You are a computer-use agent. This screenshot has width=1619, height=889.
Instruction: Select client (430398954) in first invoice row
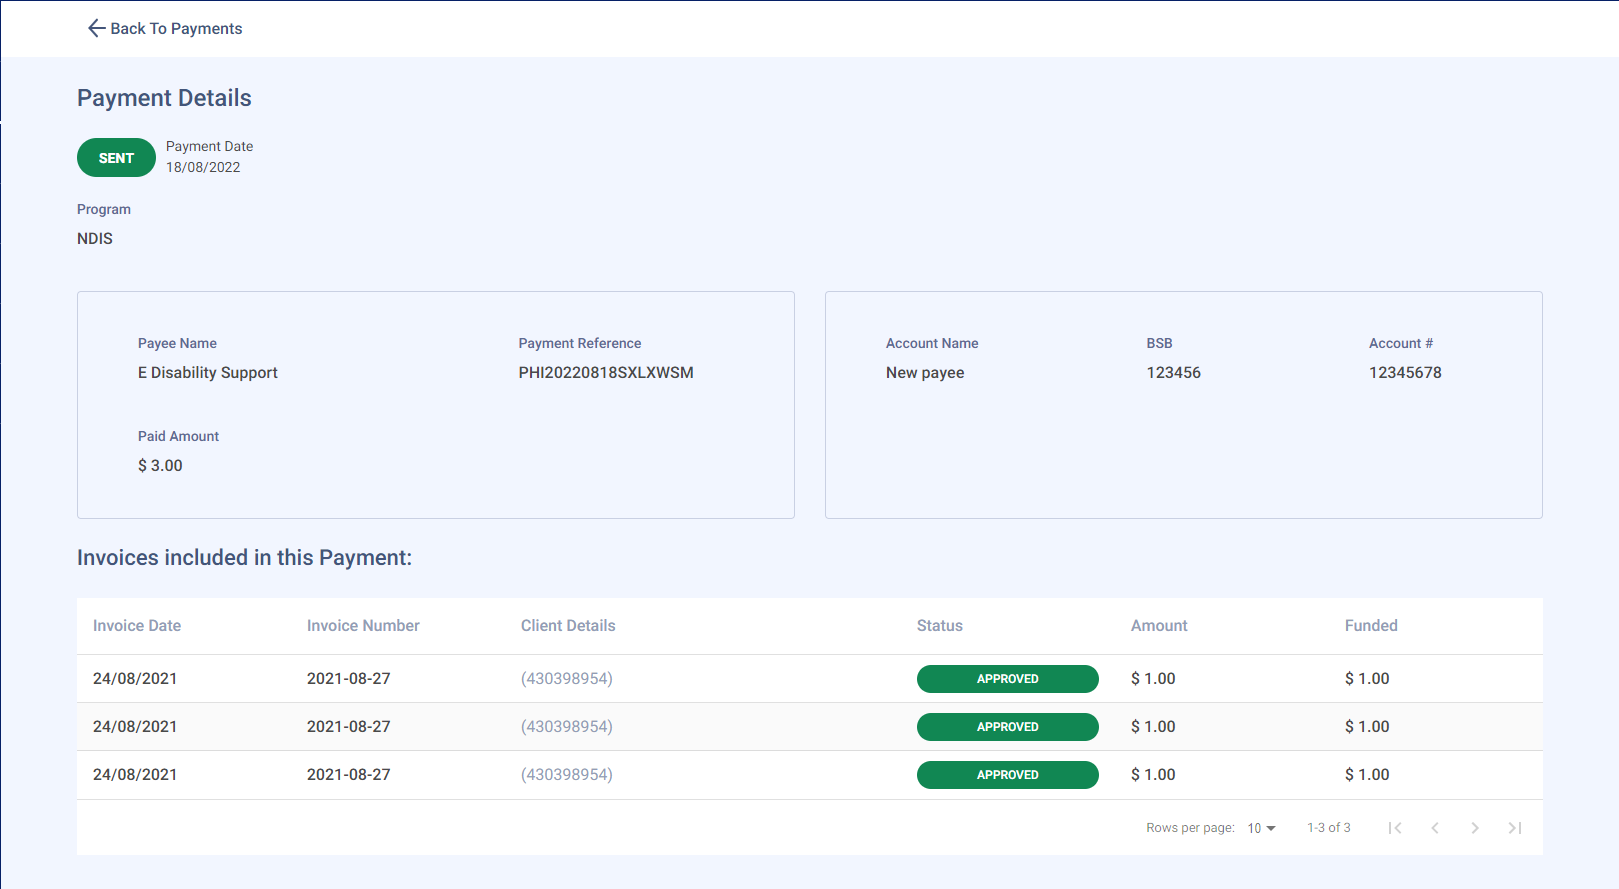point(566,679)
